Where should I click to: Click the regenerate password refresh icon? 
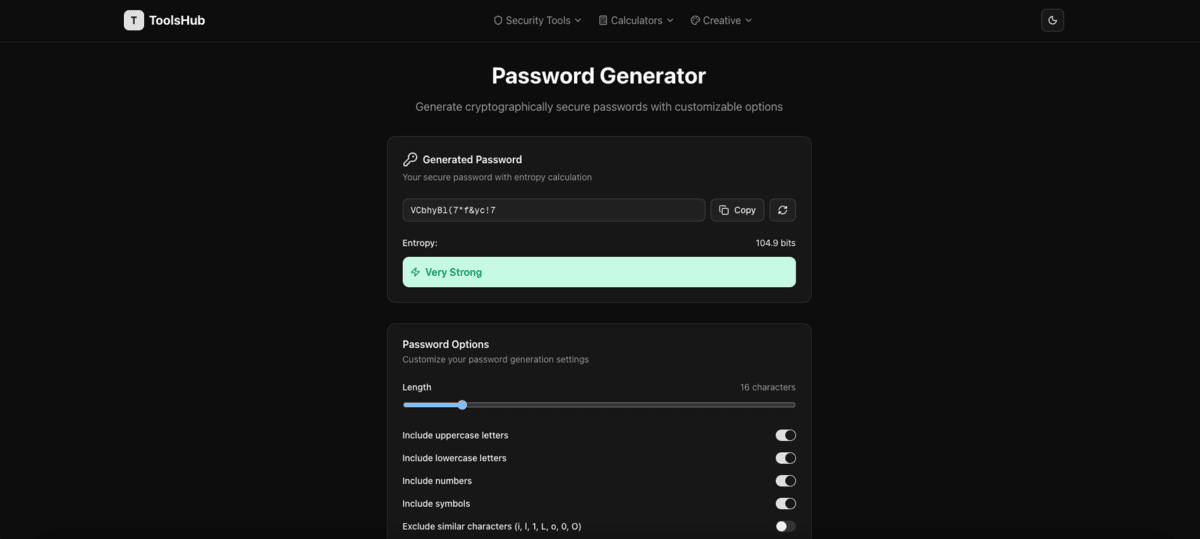(x=782, y=210)
